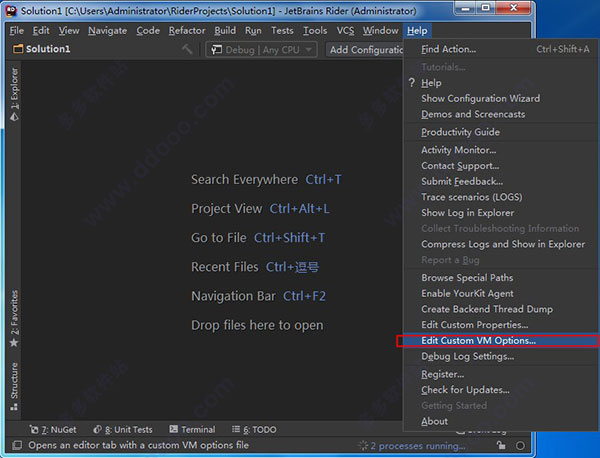
Task: Click the build hammer icon in toolbar
Action: tap(187, 49)
